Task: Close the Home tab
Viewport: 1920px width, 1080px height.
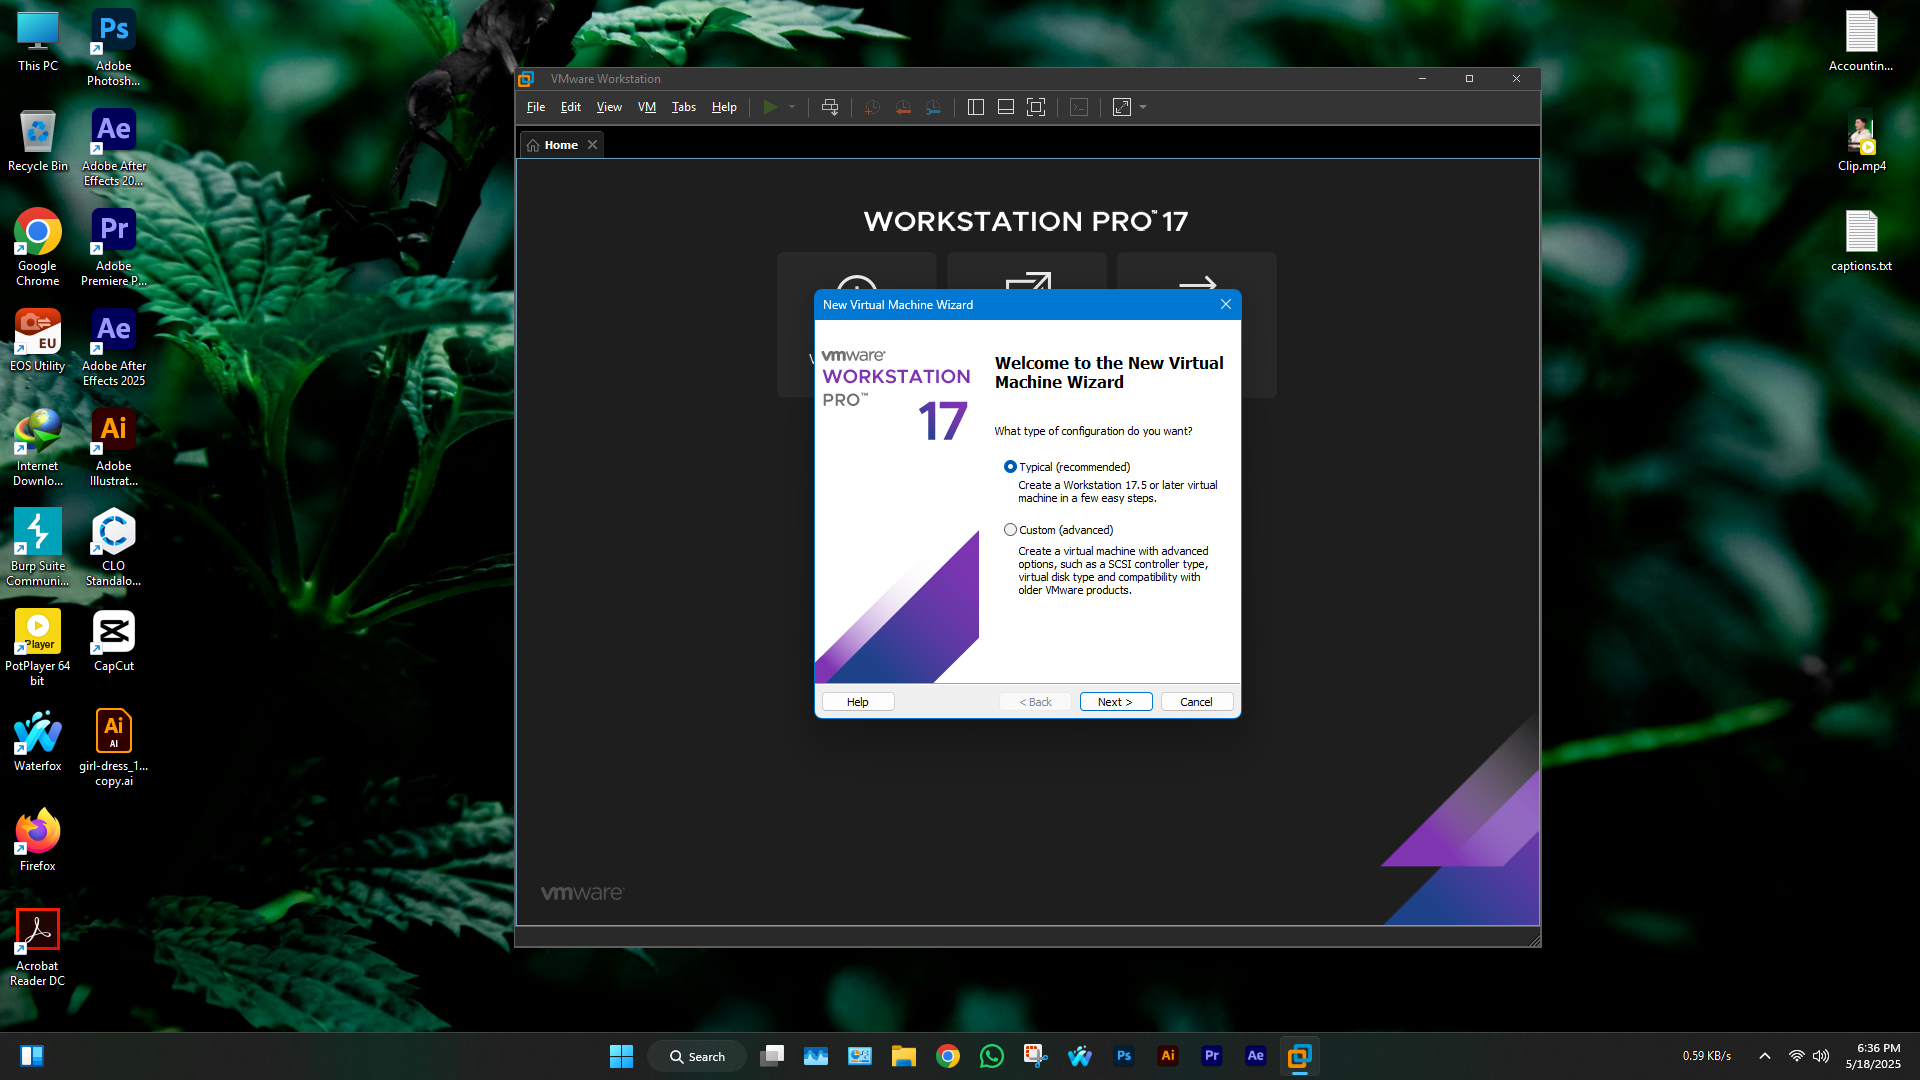Action: click(593, 145)
